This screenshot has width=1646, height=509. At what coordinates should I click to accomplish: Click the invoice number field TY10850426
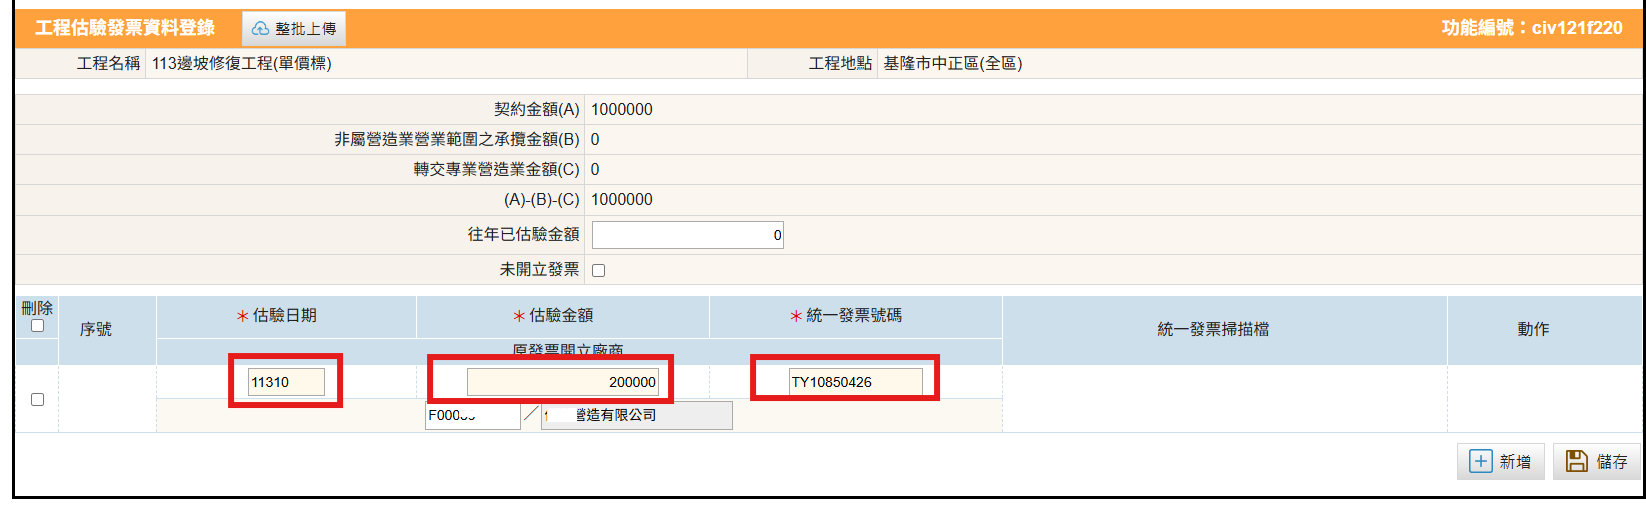pyautogui.click(x=855, y=382)
